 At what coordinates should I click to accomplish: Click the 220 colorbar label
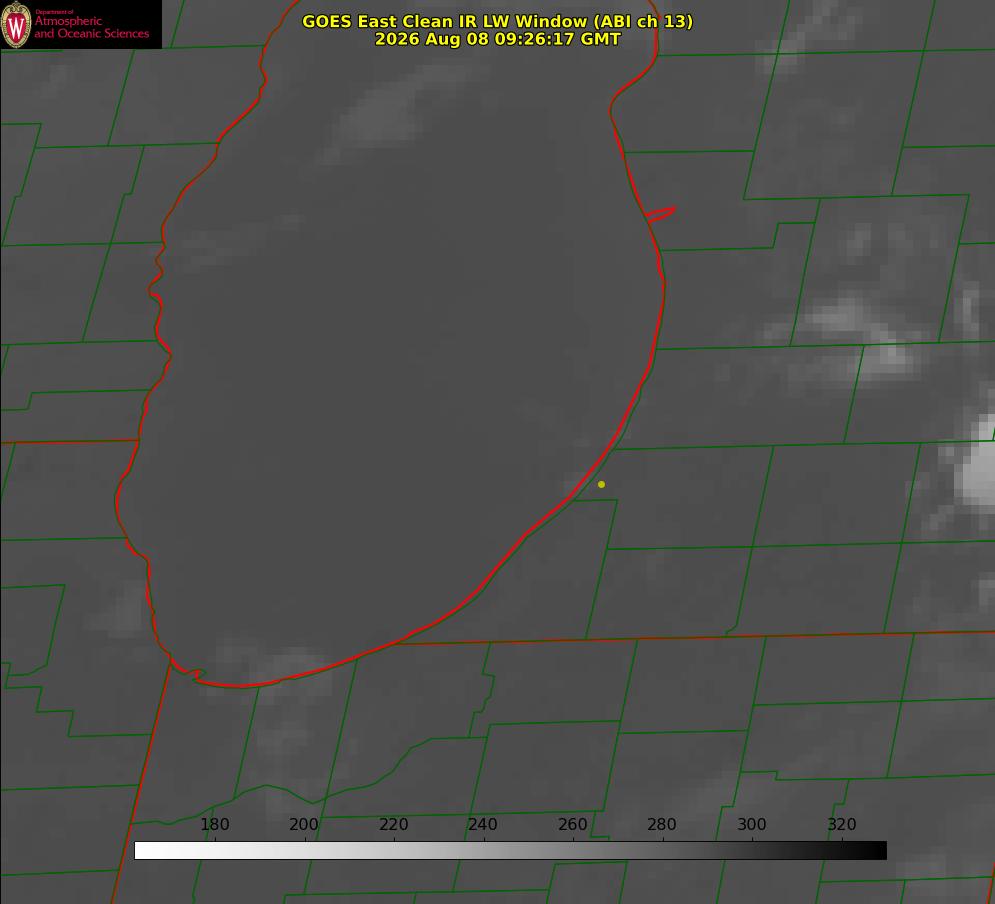tap(393, 824)
